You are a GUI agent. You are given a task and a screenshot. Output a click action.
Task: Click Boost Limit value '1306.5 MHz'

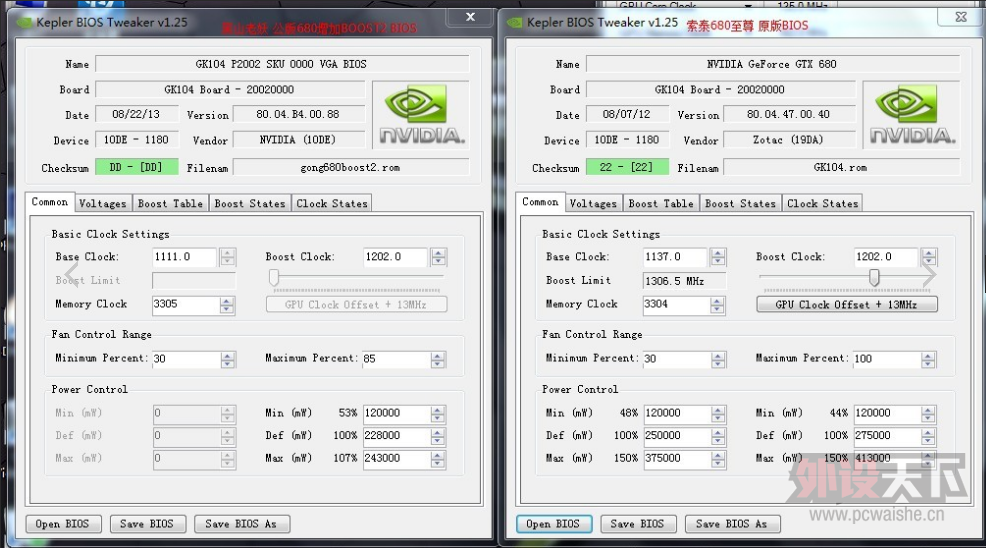(x=684, y=281)
